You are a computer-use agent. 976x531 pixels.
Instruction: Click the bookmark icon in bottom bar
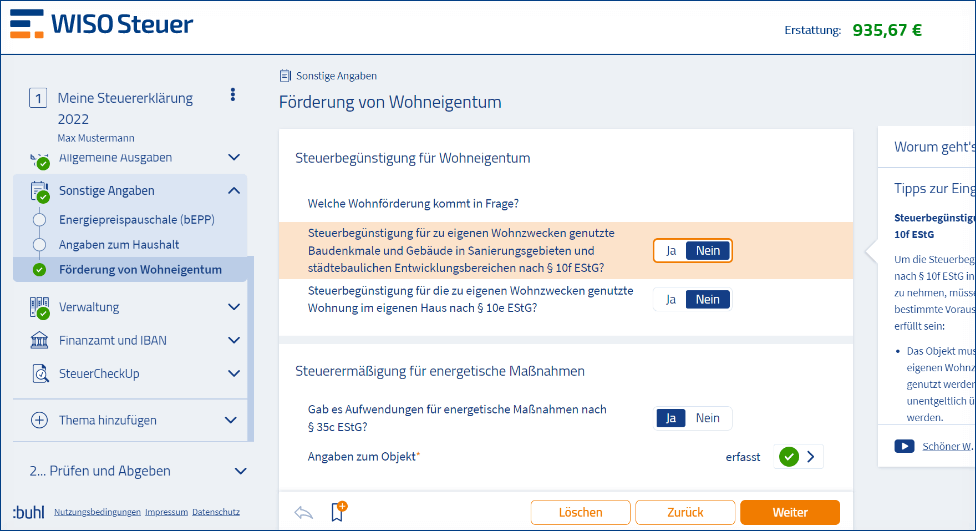(339, 512)
